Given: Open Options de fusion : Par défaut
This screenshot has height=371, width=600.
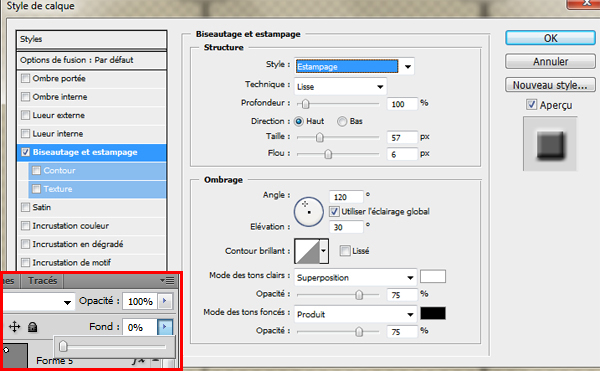Looking at the screenshot, I should point(92,60).
